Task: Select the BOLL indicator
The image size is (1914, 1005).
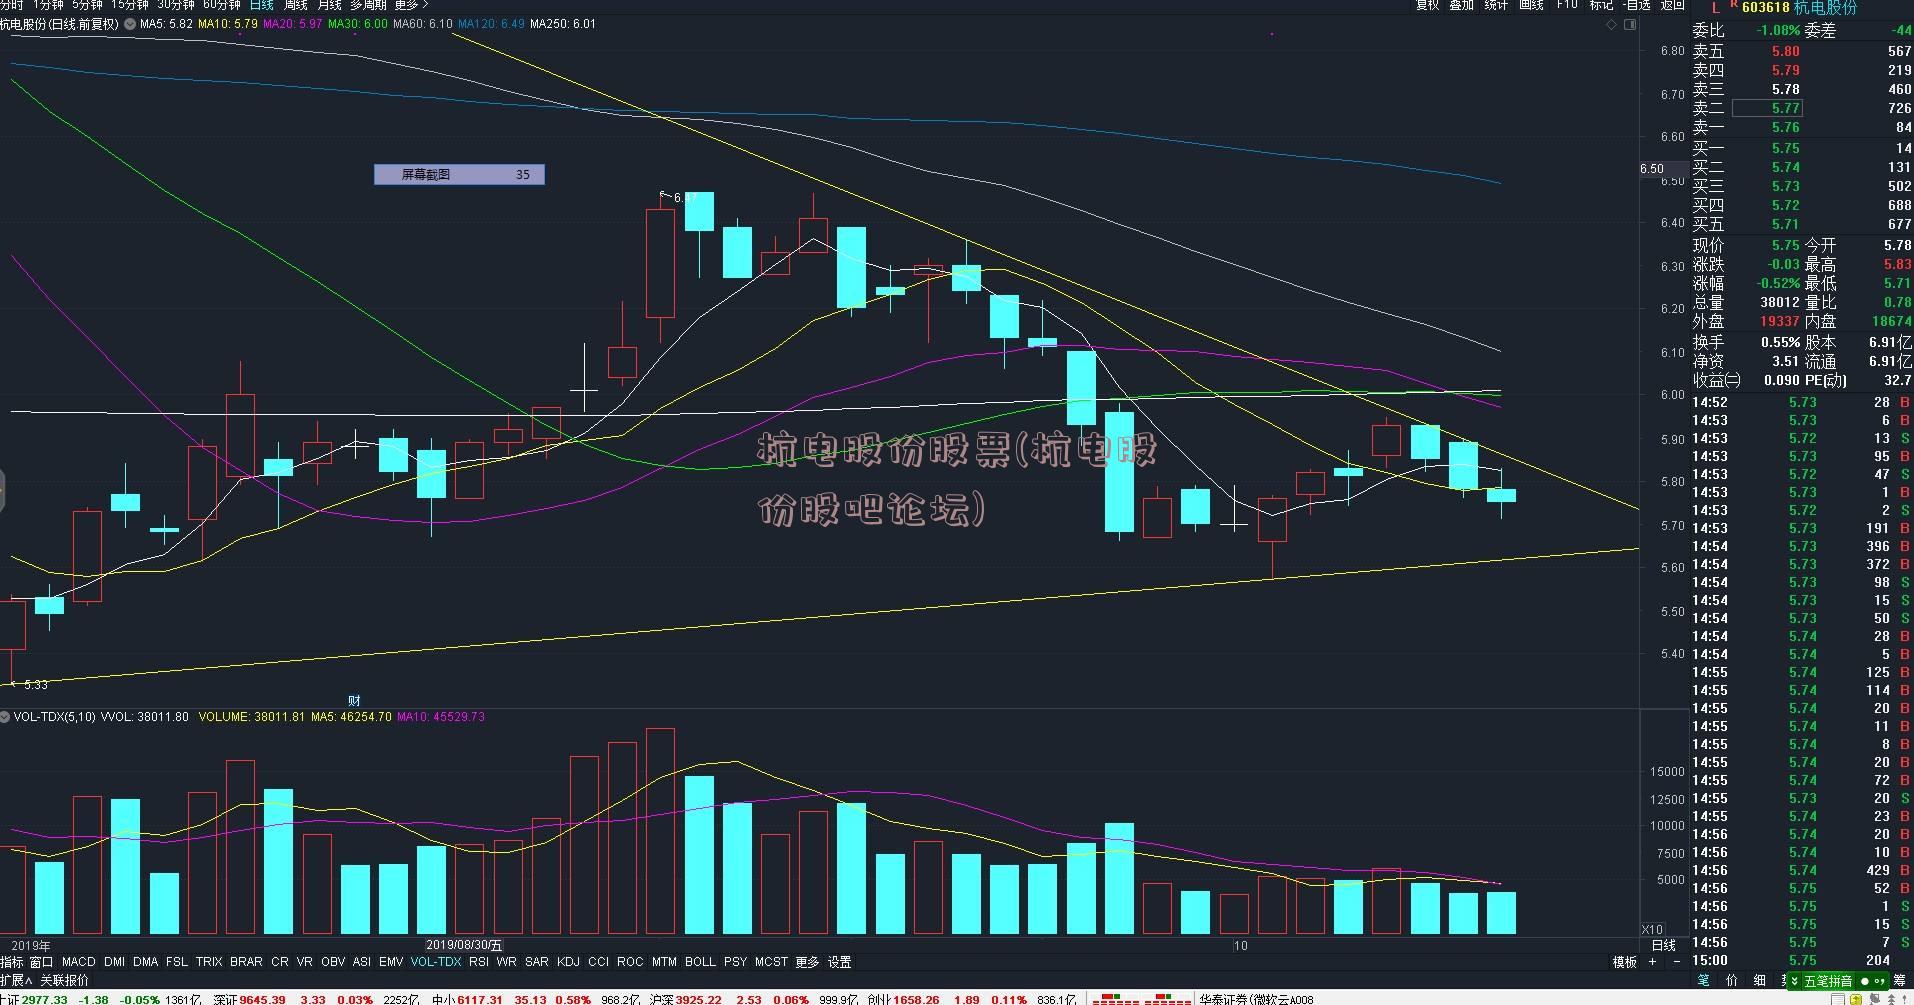Action: coord(700,962)
